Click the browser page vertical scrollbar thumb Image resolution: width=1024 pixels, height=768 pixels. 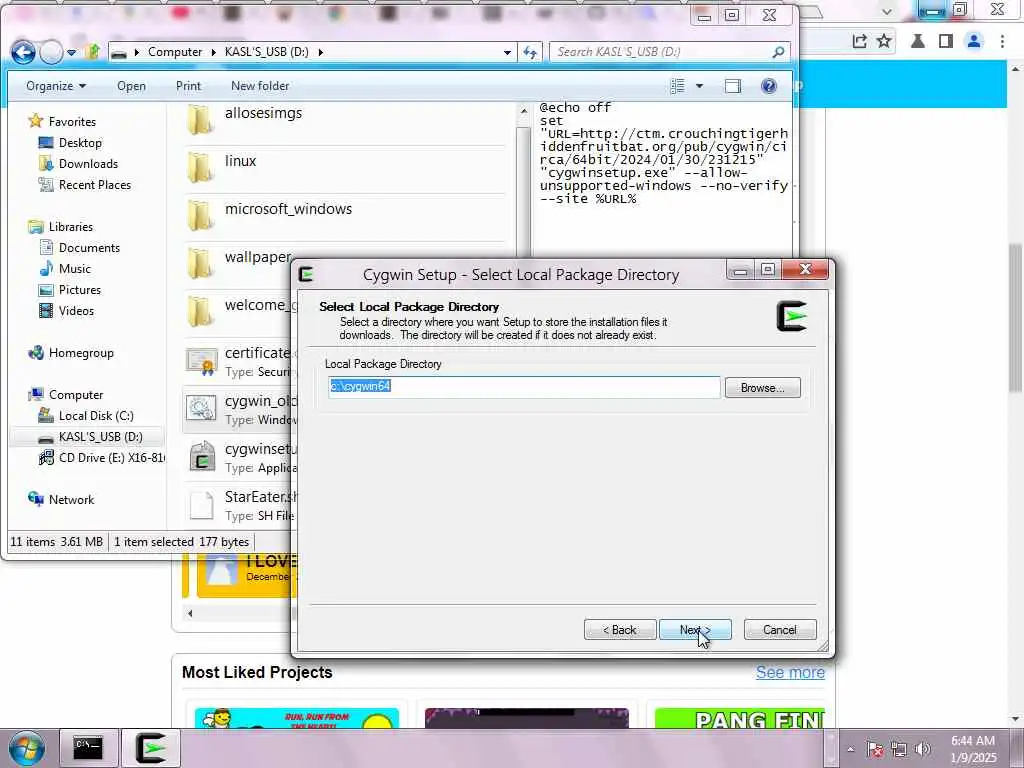tap(1016, 318)
